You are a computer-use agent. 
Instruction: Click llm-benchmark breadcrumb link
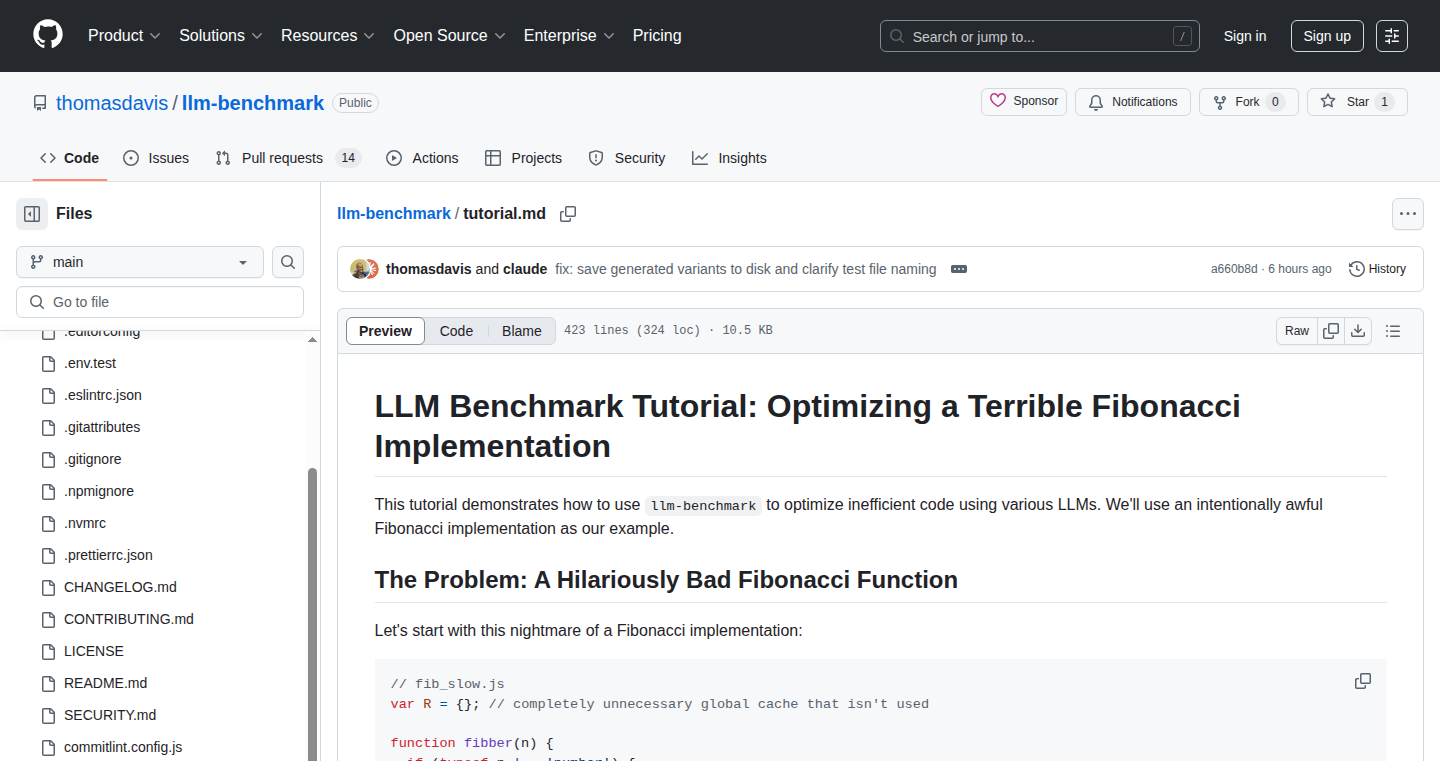(x=394, y=213)
